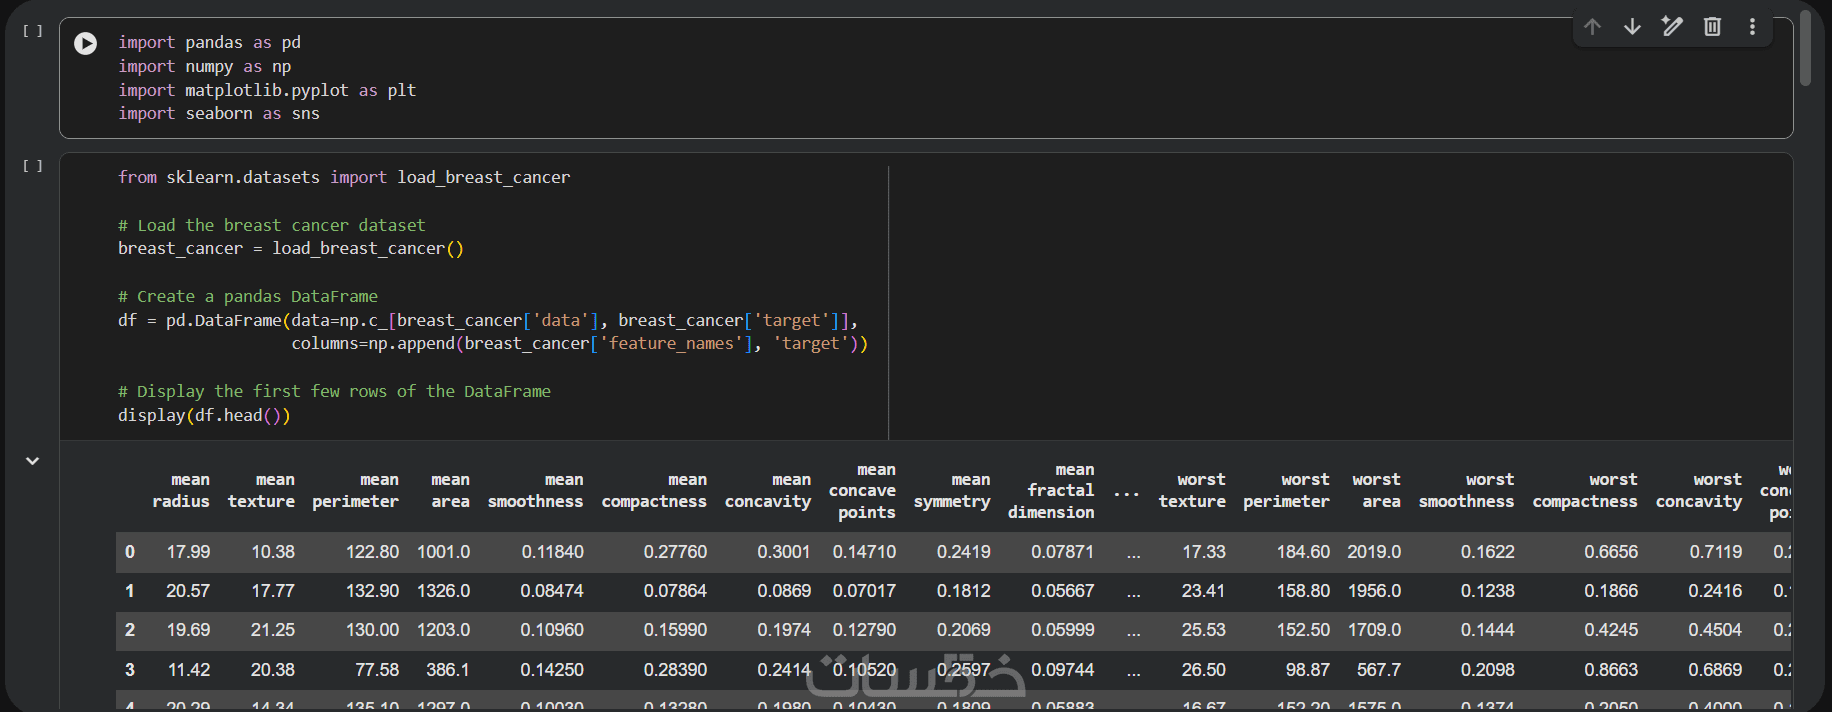This screenshot has height=712, width=1832.
Task: Open AI edit with the sparkle pencil
Action: point(1672,27)
